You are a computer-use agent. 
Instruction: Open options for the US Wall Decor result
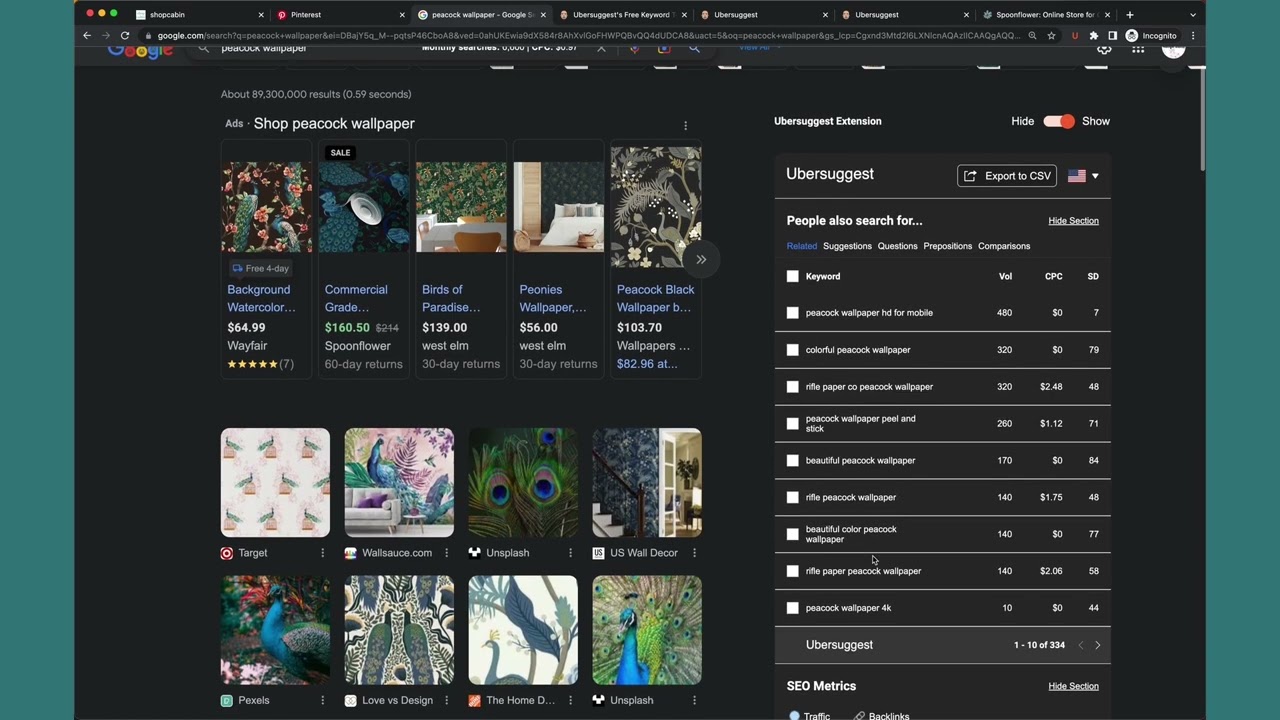[x=694, y=553]
